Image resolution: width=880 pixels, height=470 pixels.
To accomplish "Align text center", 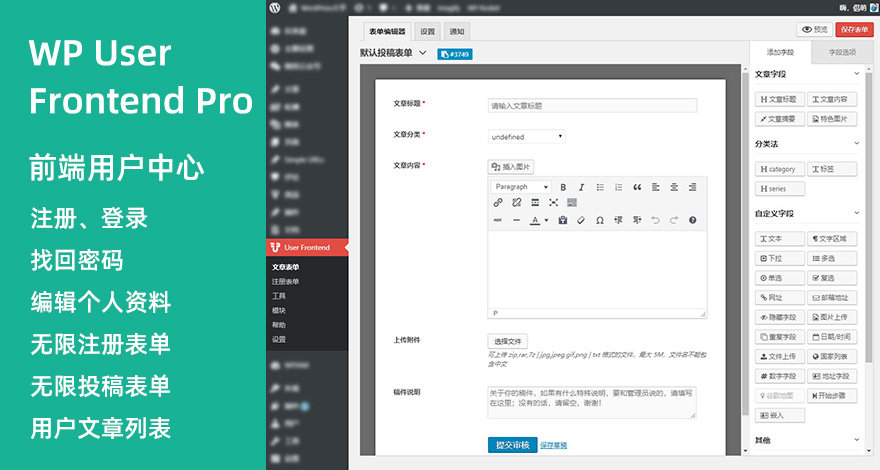I will [x=674, y=187].
